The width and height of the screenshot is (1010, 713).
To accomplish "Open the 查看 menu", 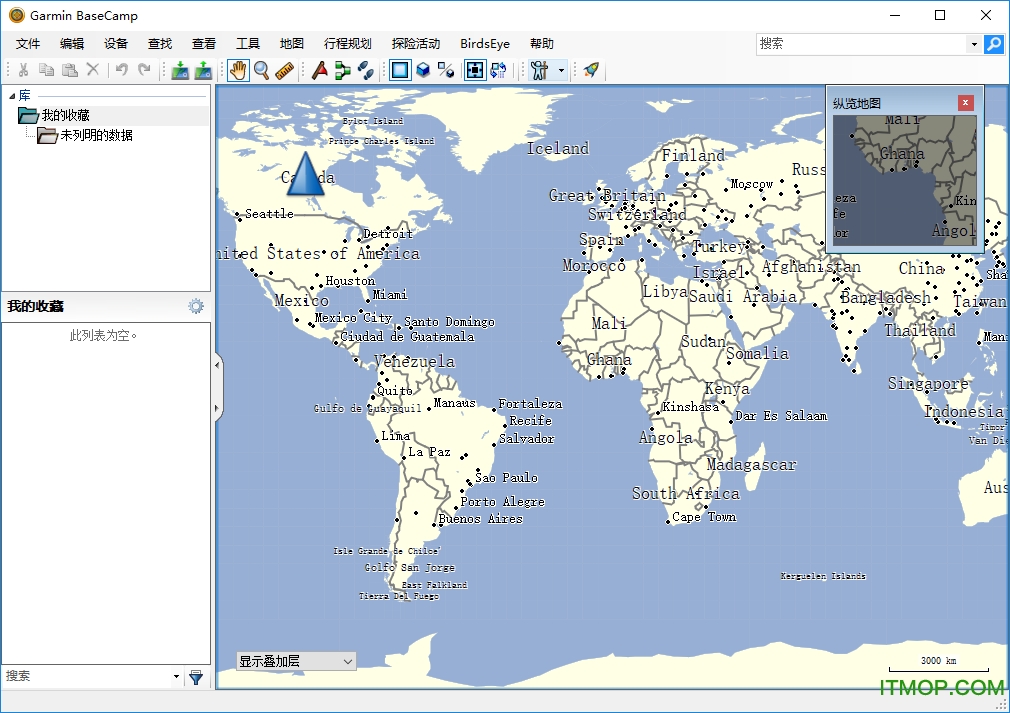I will (204, 43).
